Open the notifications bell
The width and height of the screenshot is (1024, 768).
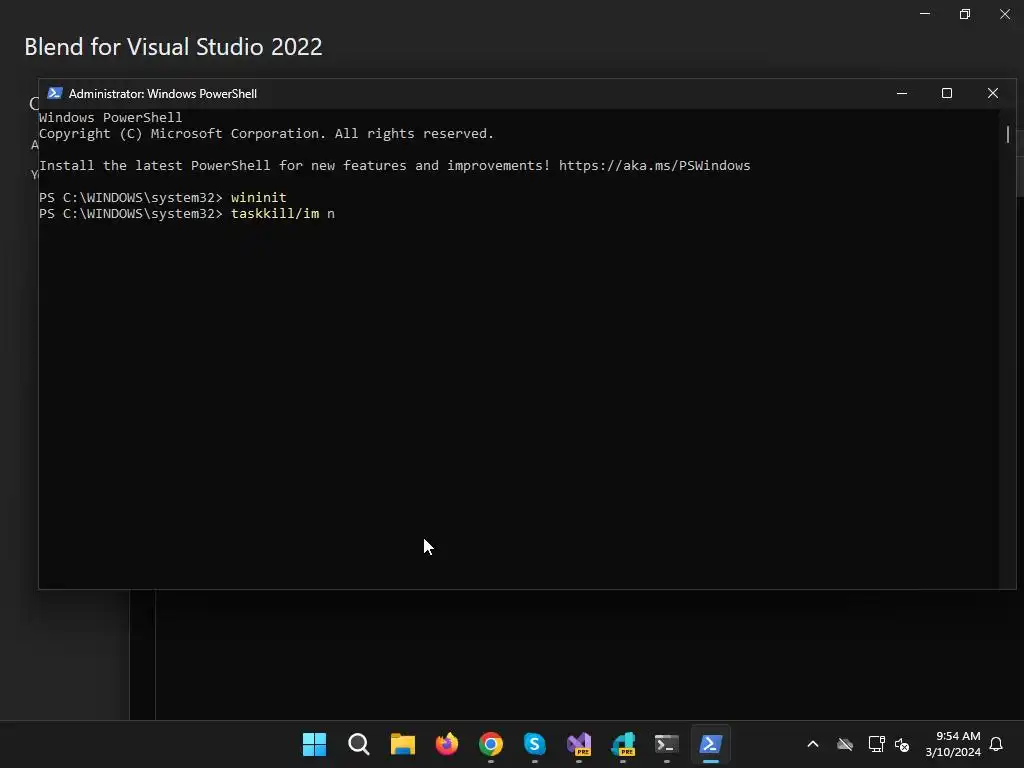[997, 744]
